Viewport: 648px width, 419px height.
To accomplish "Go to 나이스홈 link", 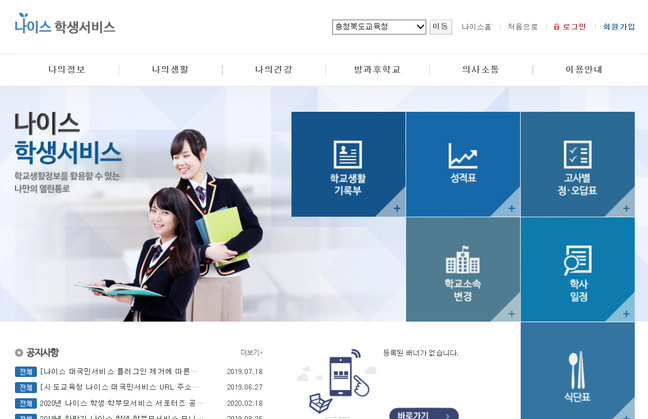I will tap(476, 27).
